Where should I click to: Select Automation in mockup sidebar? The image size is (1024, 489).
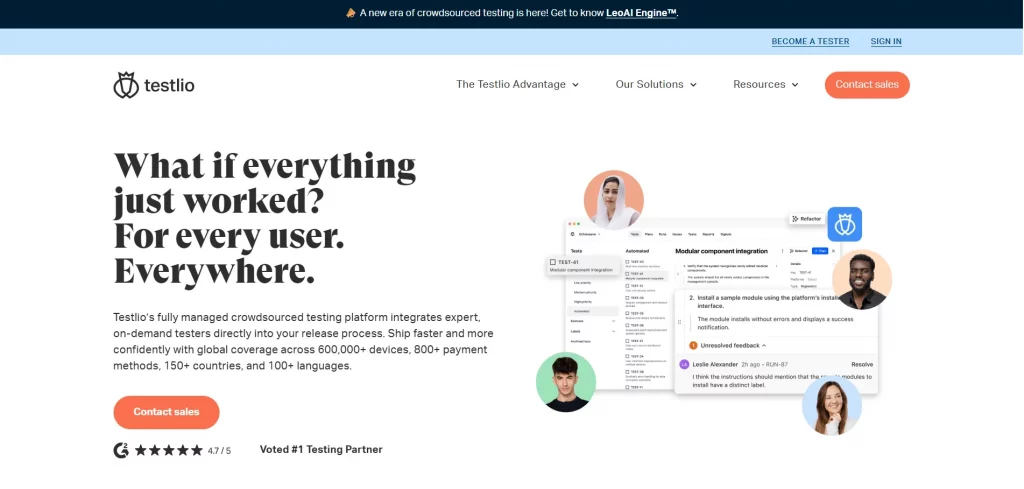(593, 311)
